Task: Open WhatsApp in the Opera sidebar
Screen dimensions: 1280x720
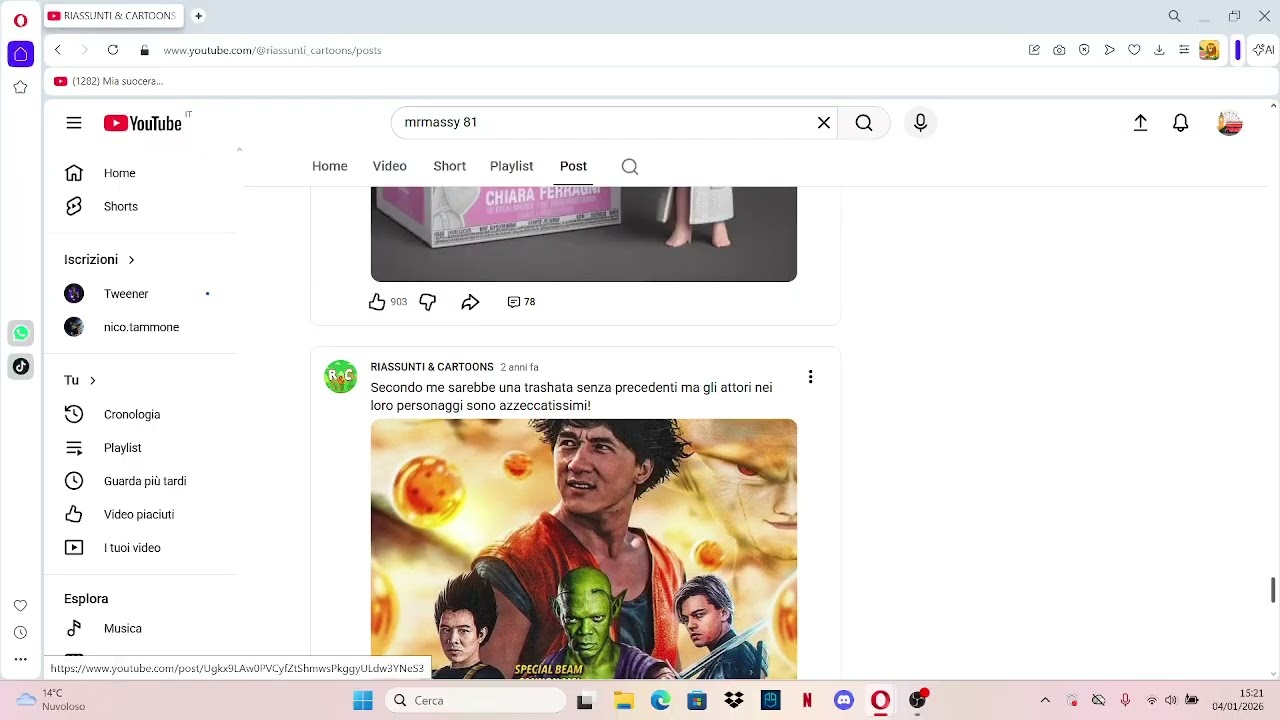Action: tap(21, 333)
